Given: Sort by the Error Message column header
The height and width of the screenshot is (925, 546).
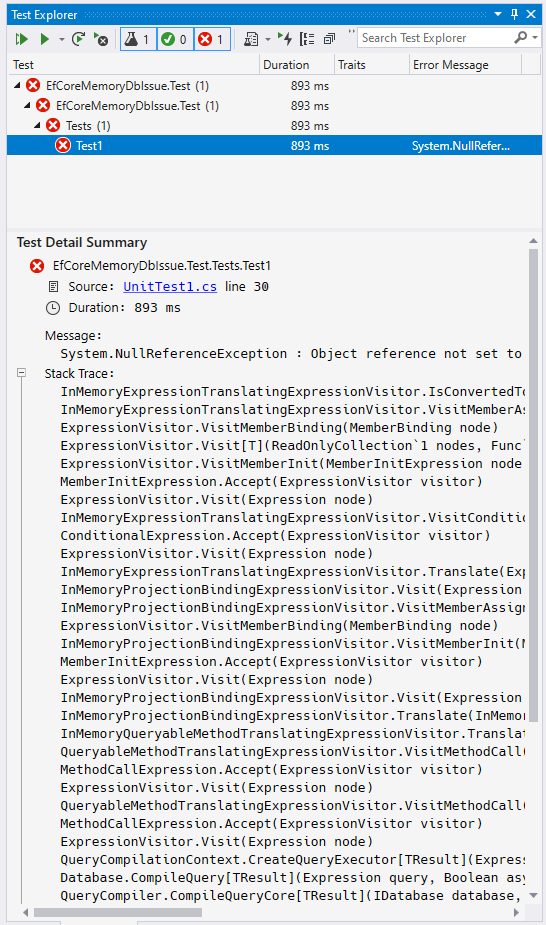Looking at the screenshot, I should pos(465,65).
